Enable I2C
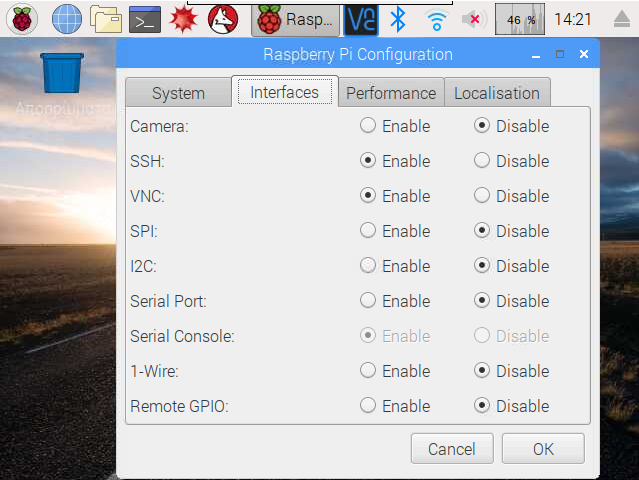This screenshot has width=639, height=480. pos(395,266)
